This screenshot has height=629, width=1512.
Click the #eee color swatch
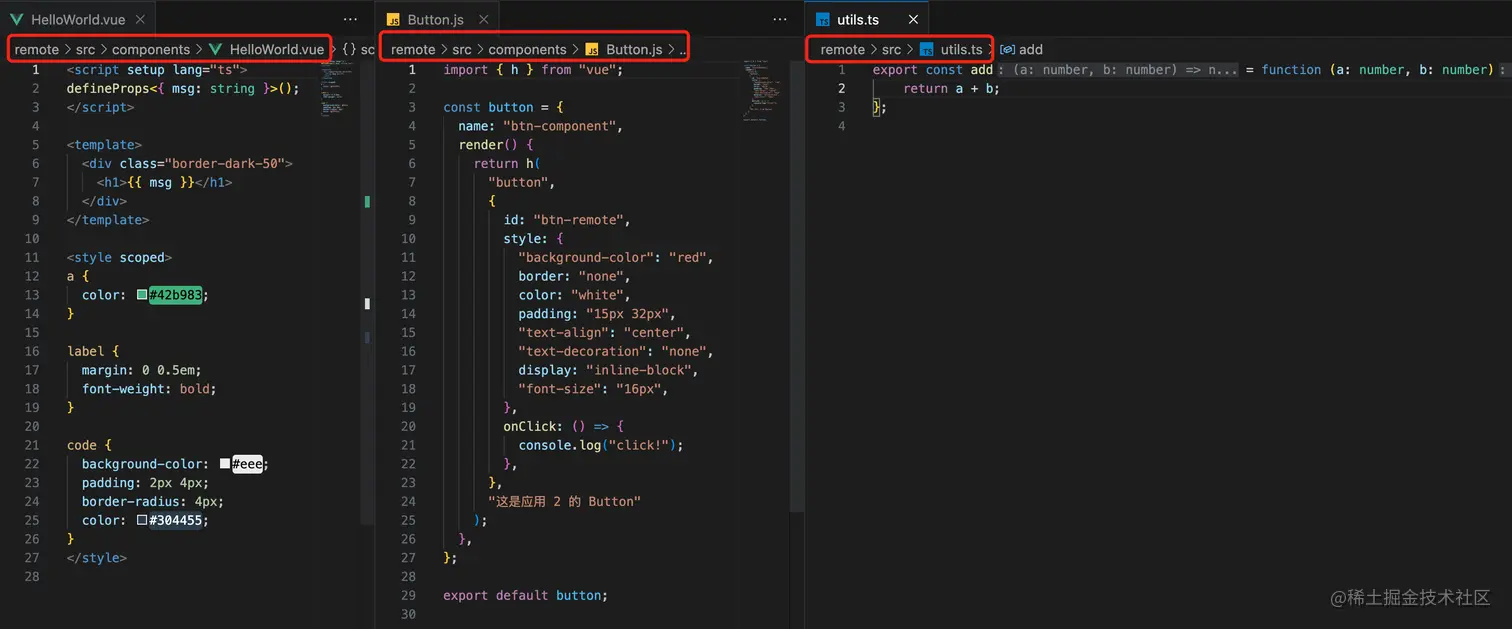(225, 464)
